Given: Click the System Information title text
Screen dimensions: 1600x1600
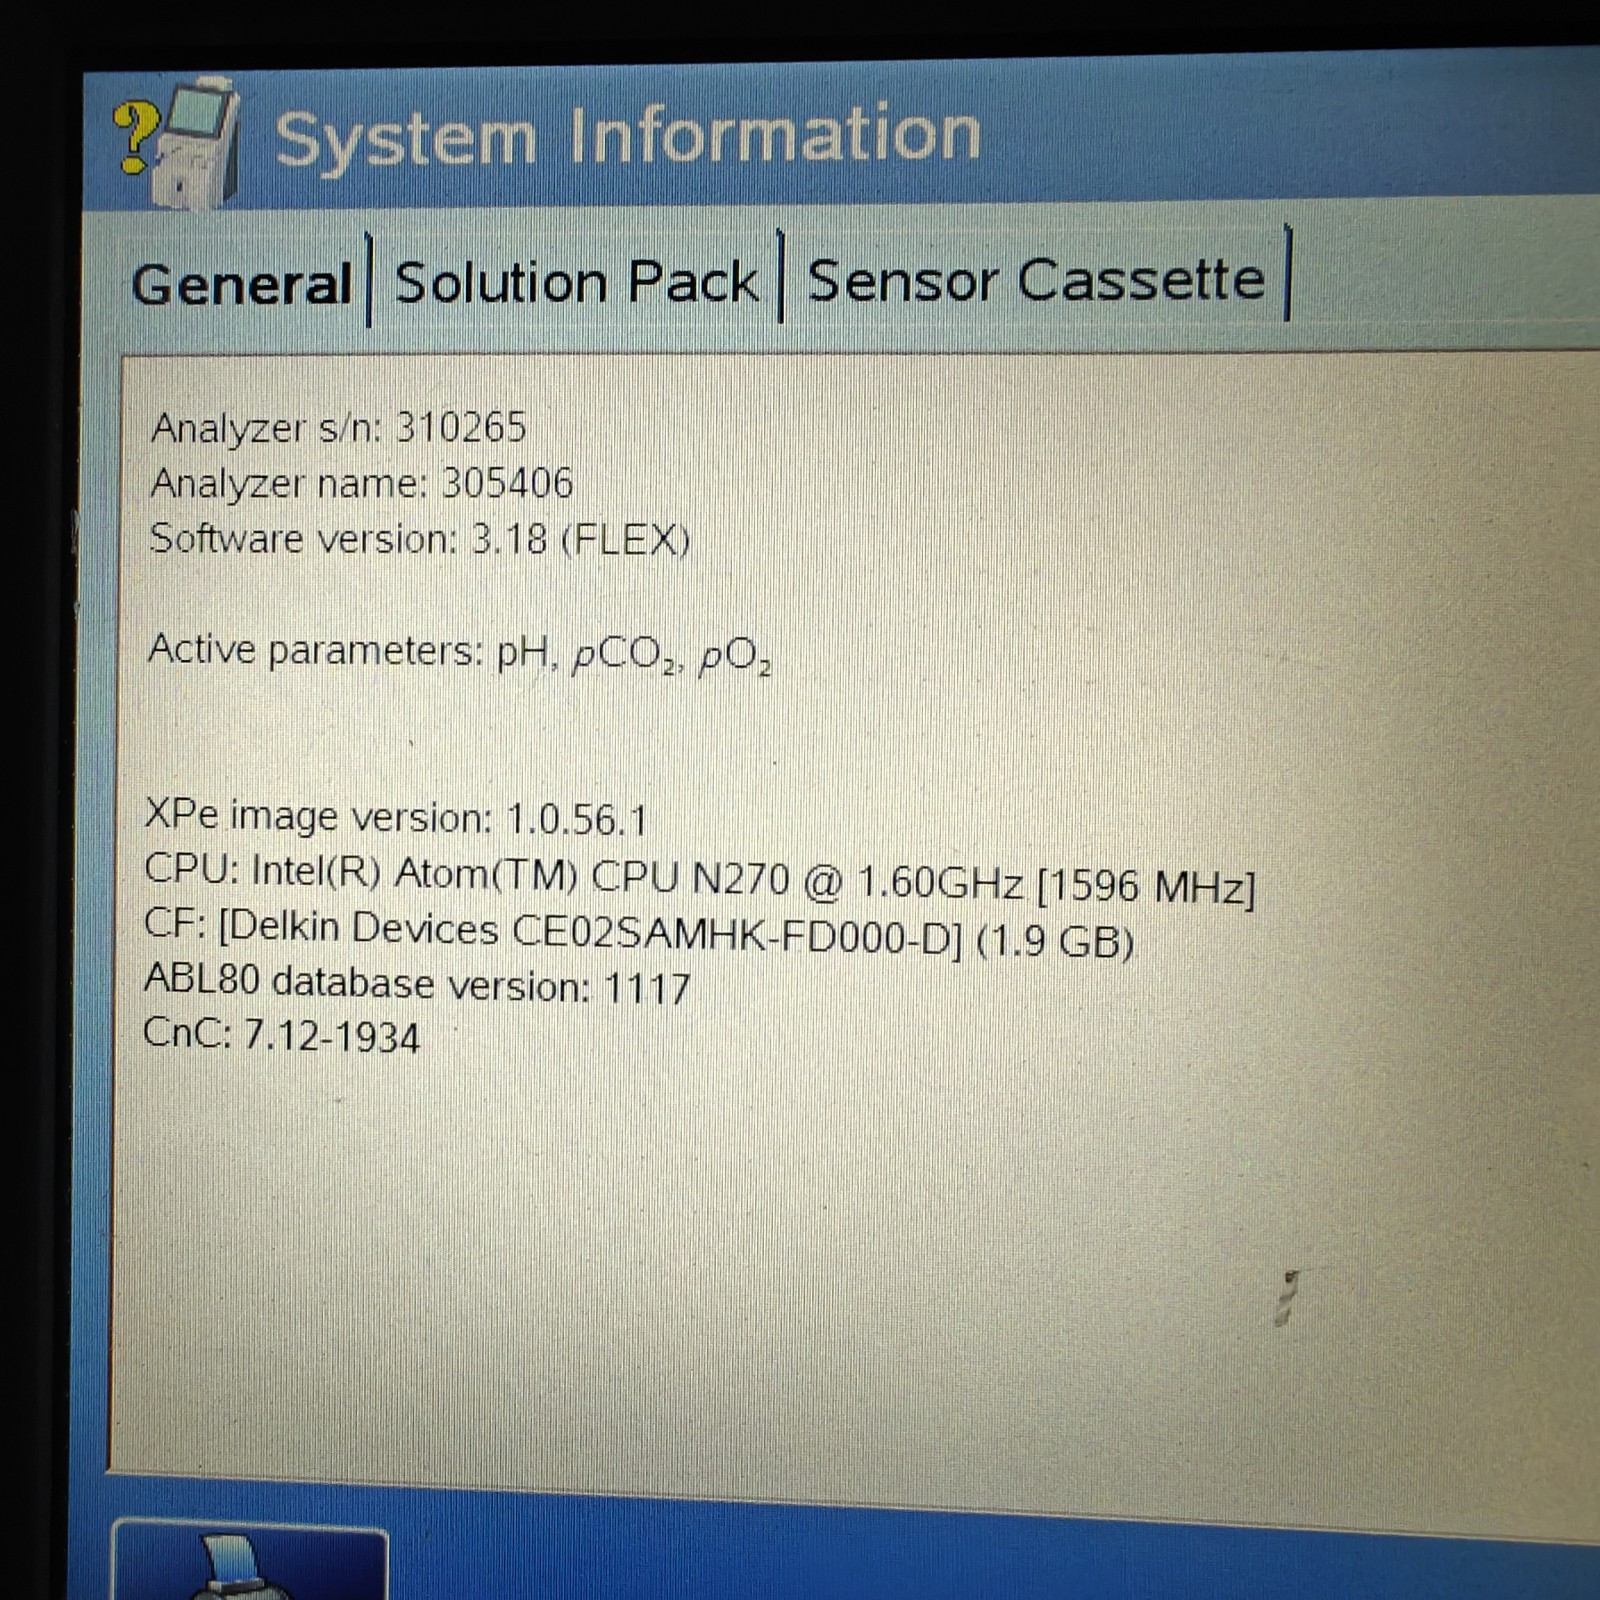Looking at the screenshot, I should click(x=628, y=135).
